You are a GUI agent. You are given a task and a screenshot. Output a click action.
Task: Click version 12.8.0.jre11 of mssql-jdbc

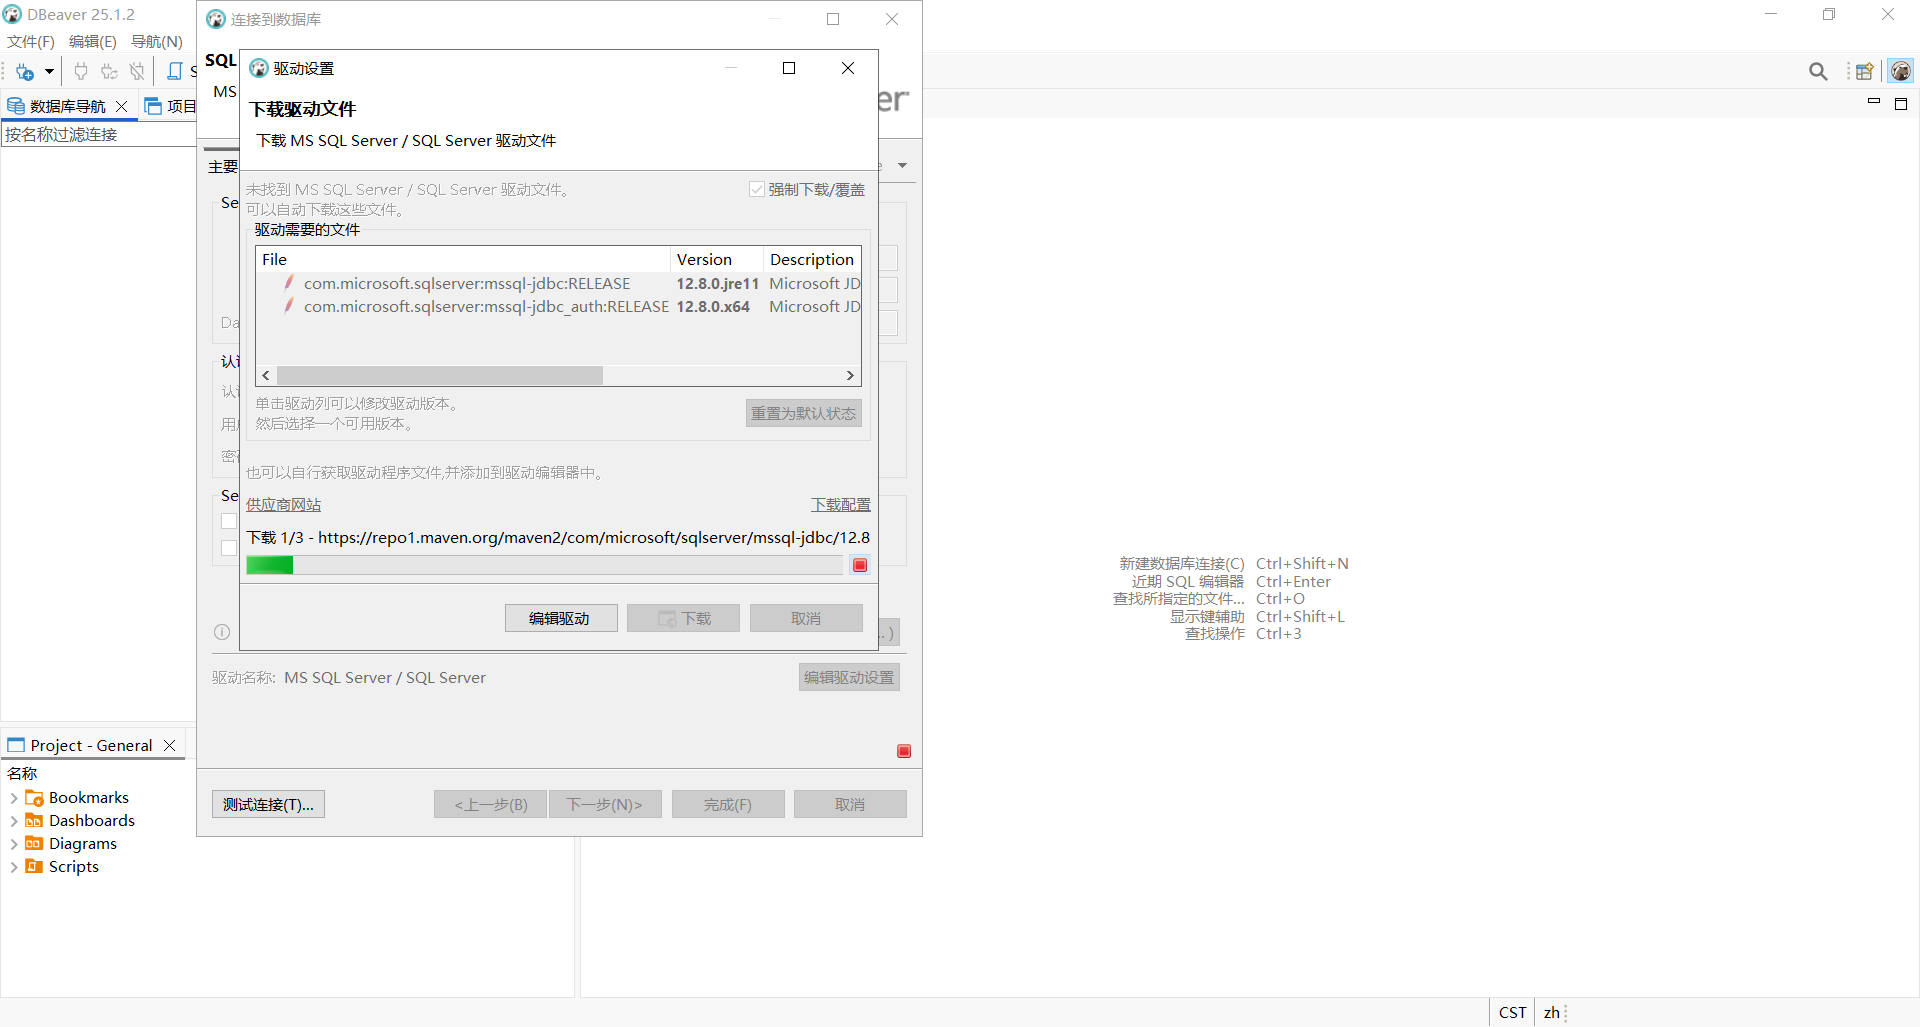pyautogui.click(x=717, y=283)
